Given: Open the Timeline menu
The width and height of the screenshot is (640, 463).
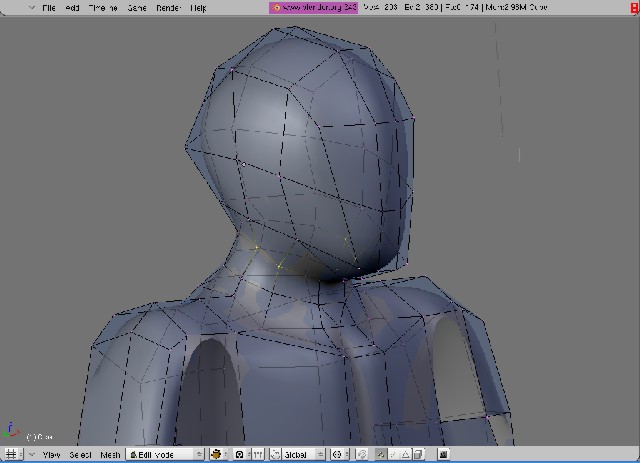Looking at the screenshot, I should click(x=103, y=8).
